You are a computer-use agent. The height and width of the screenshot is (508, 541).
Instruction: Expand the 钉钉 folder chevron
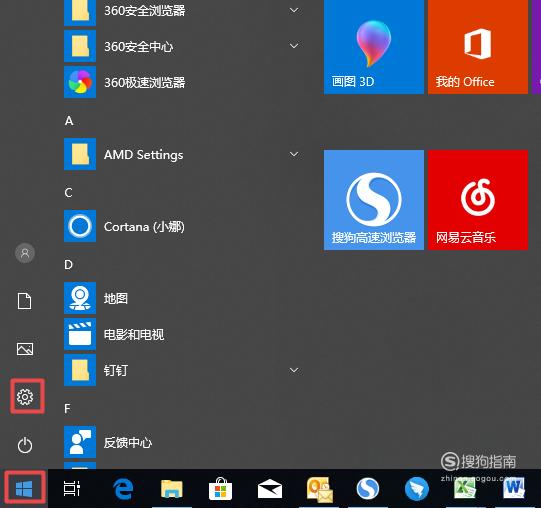(x=294, y=370)
